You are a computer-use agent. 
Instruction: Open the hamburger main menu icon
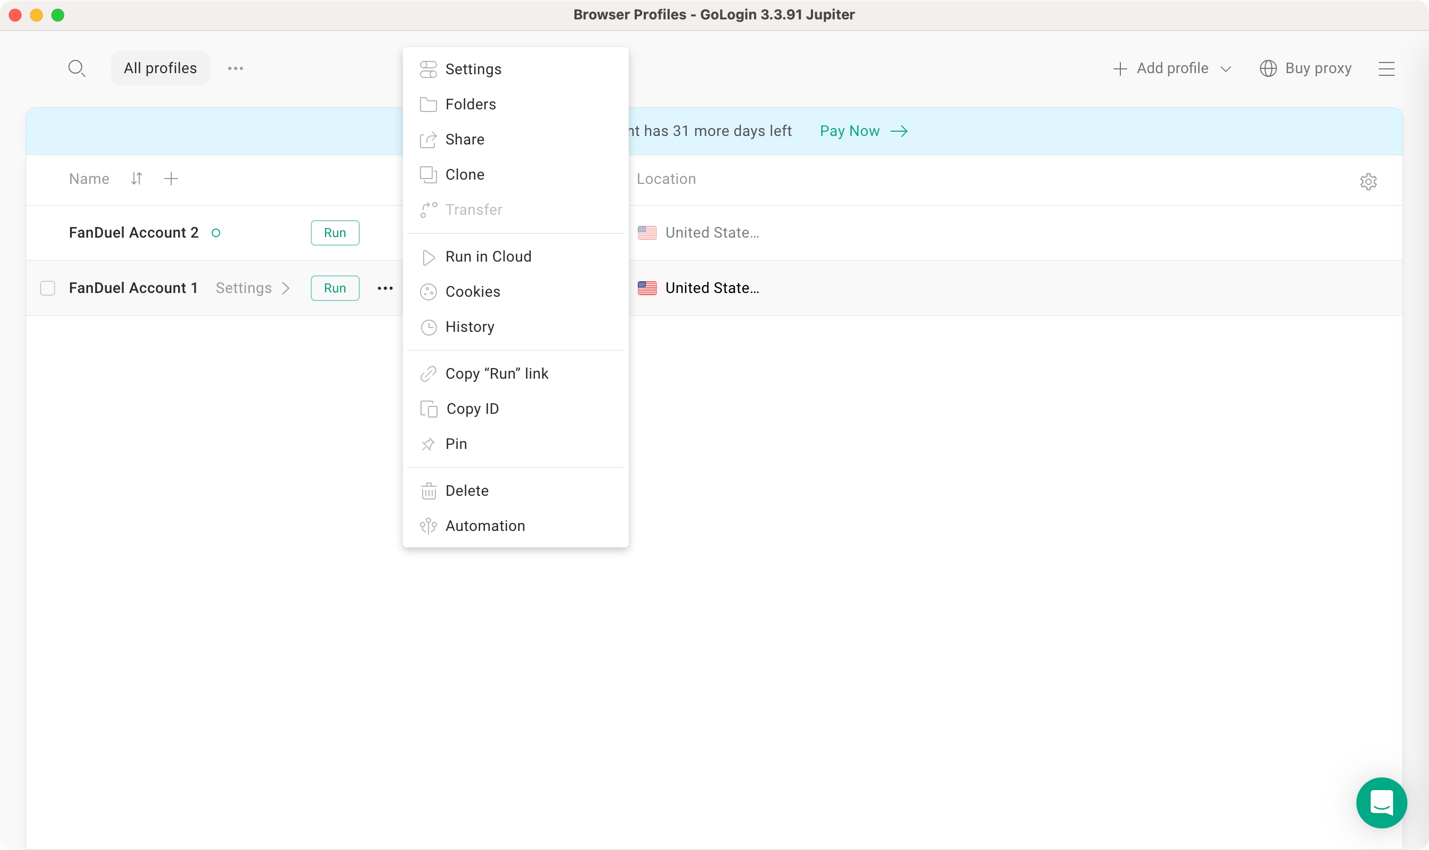1386,68
